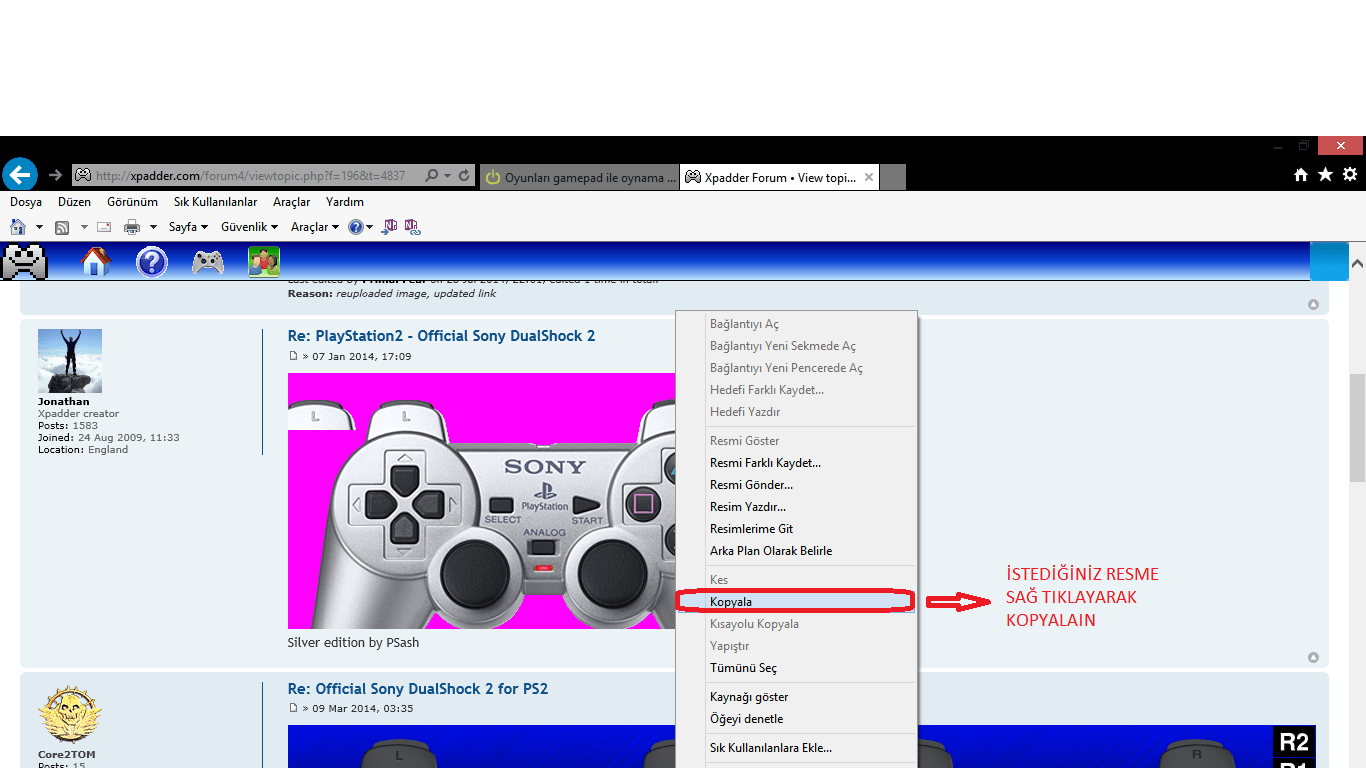
Task: Click the Xpadder pixel gamepad logo
Action: pos(25,262)
